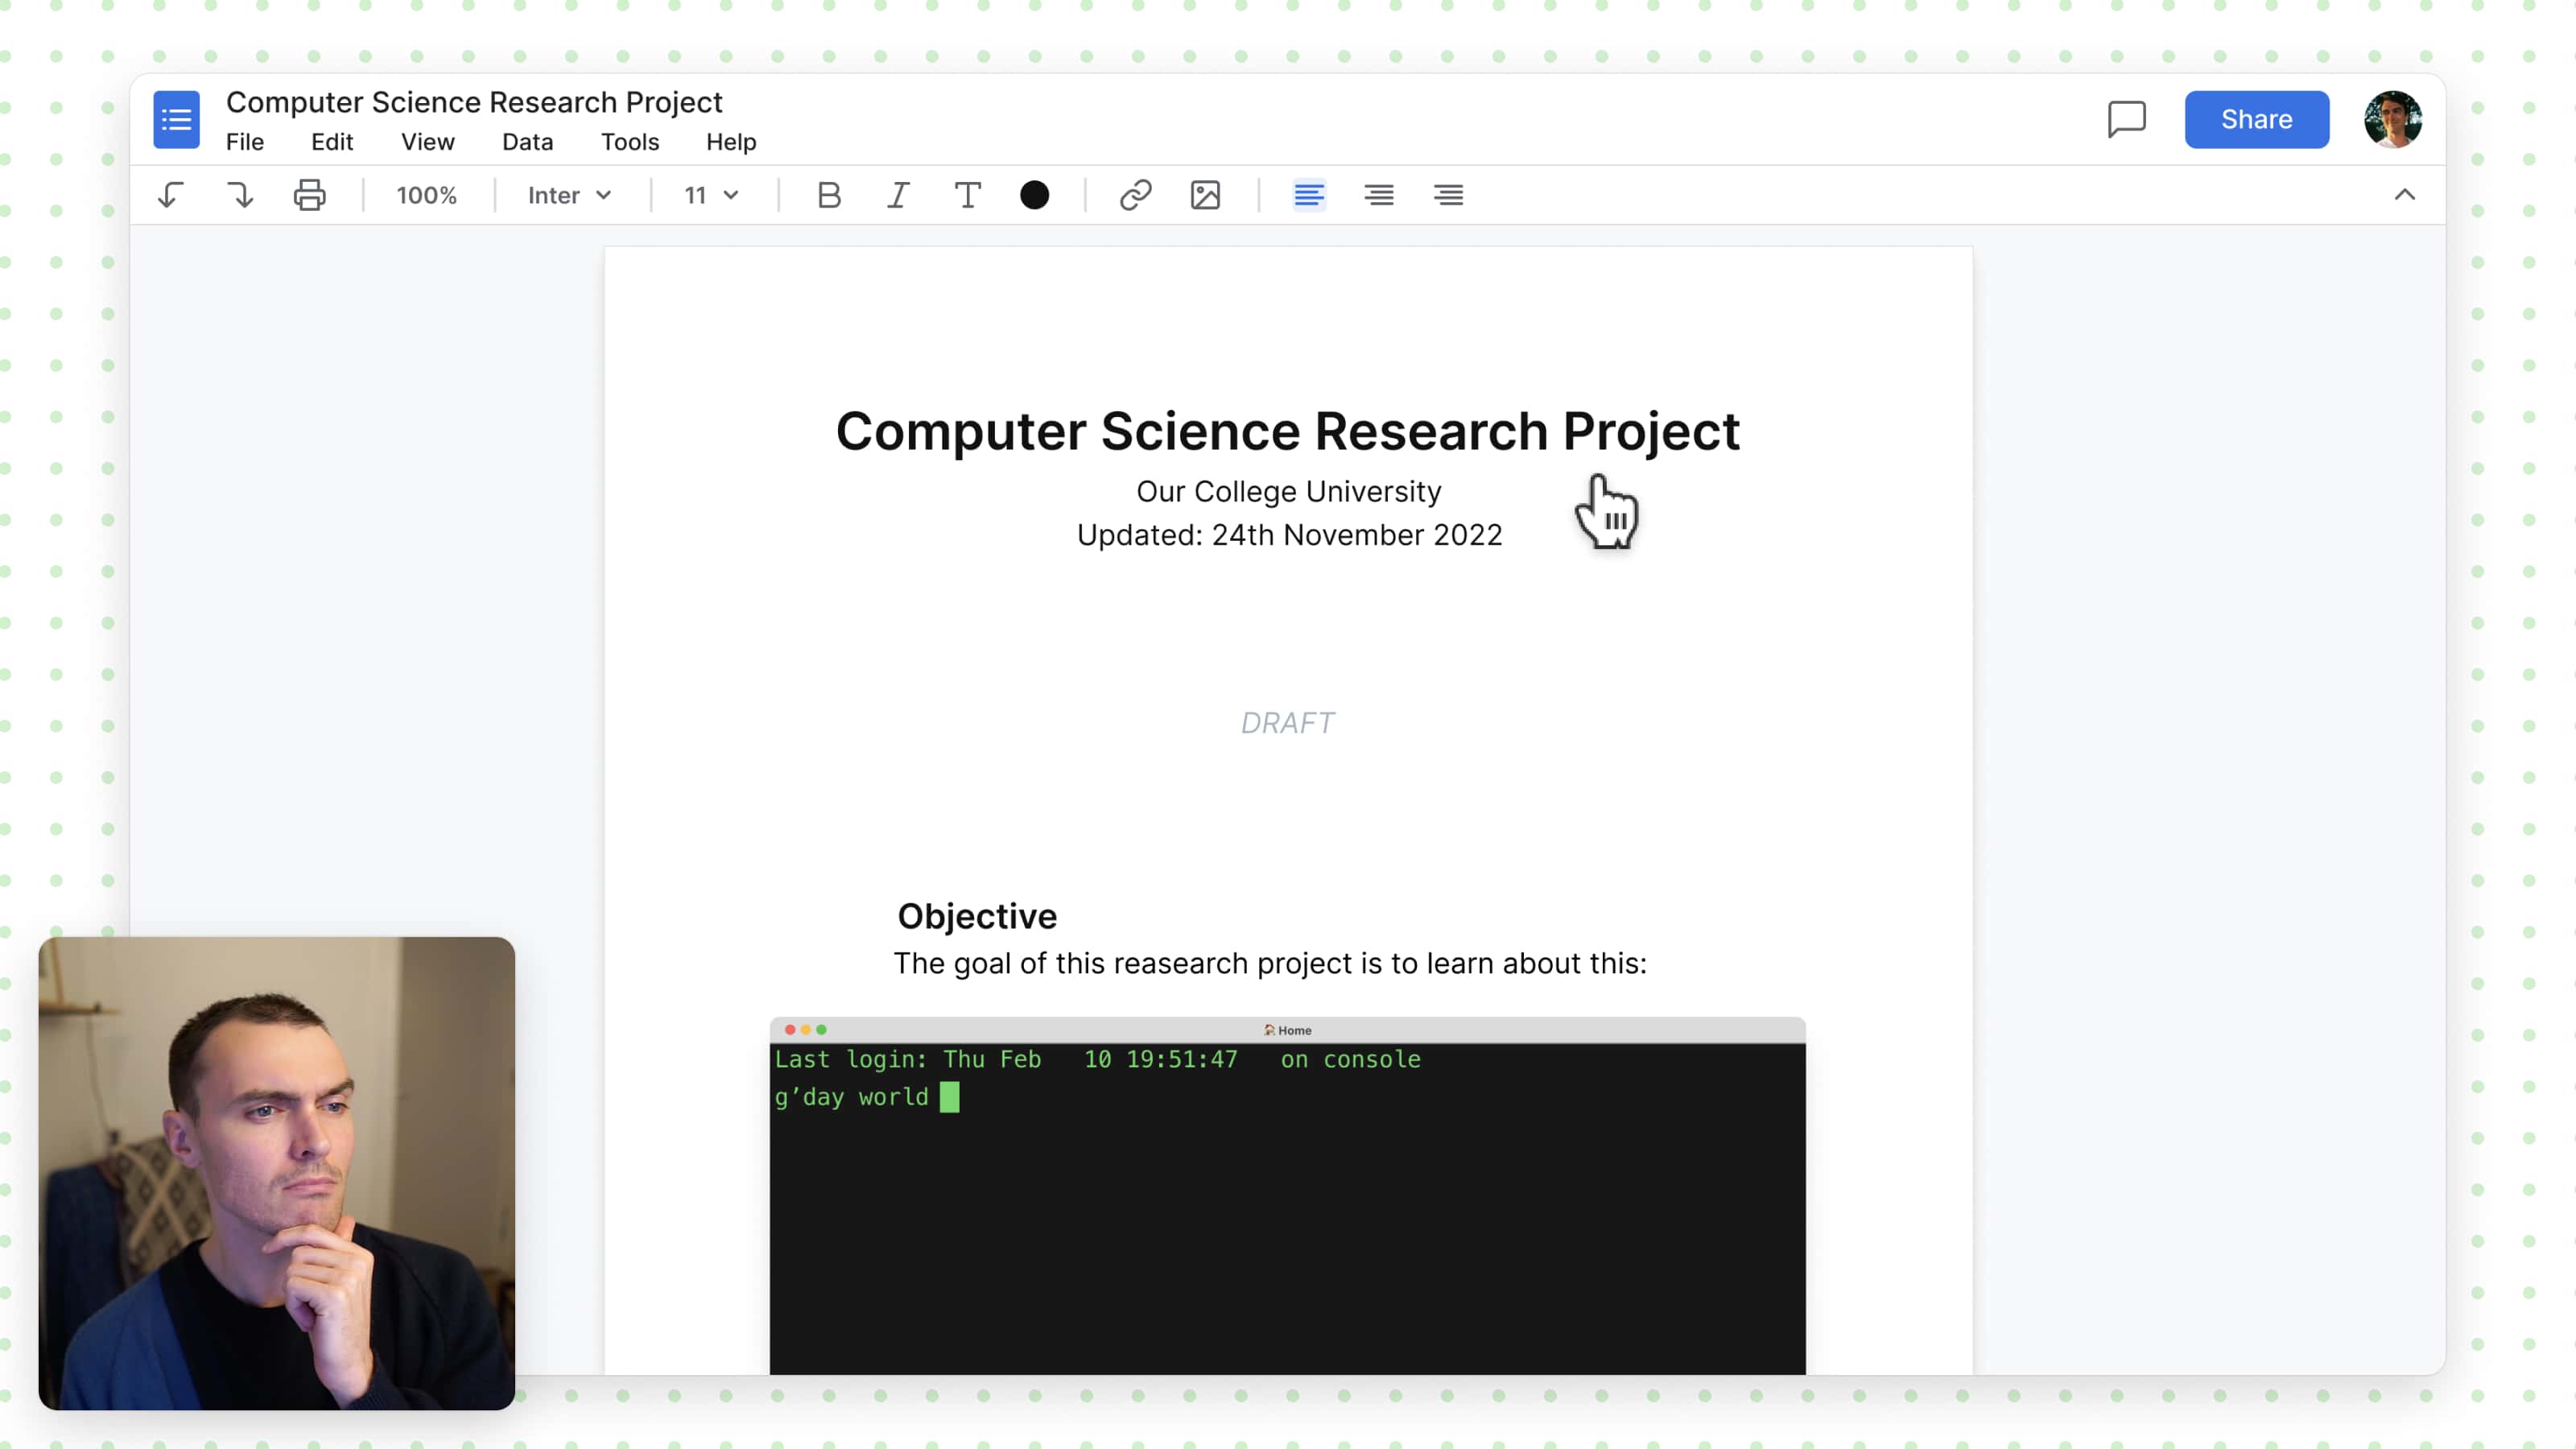Open the comments speech bubble

2126,119
